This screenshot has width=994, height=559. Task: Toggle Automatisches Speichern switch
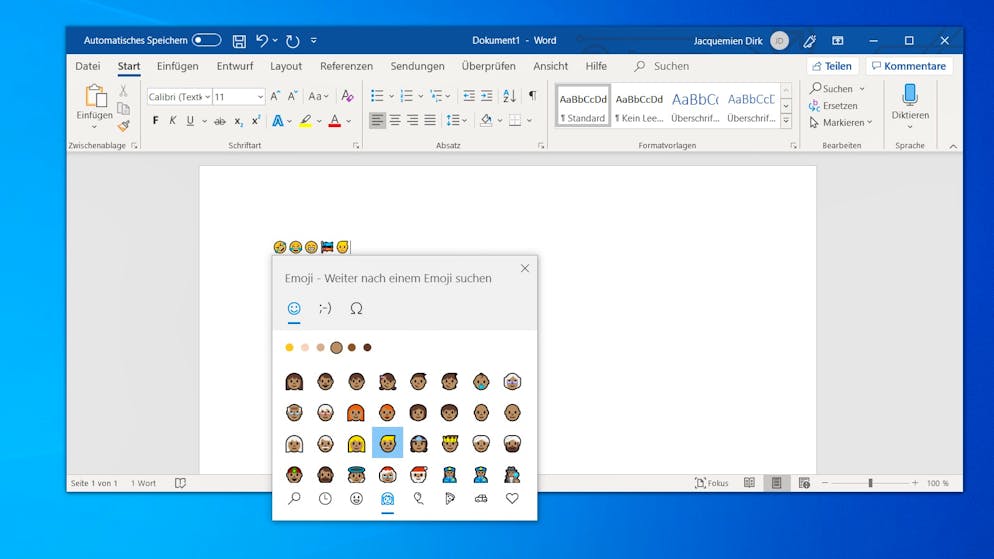[x=207, y=40]
